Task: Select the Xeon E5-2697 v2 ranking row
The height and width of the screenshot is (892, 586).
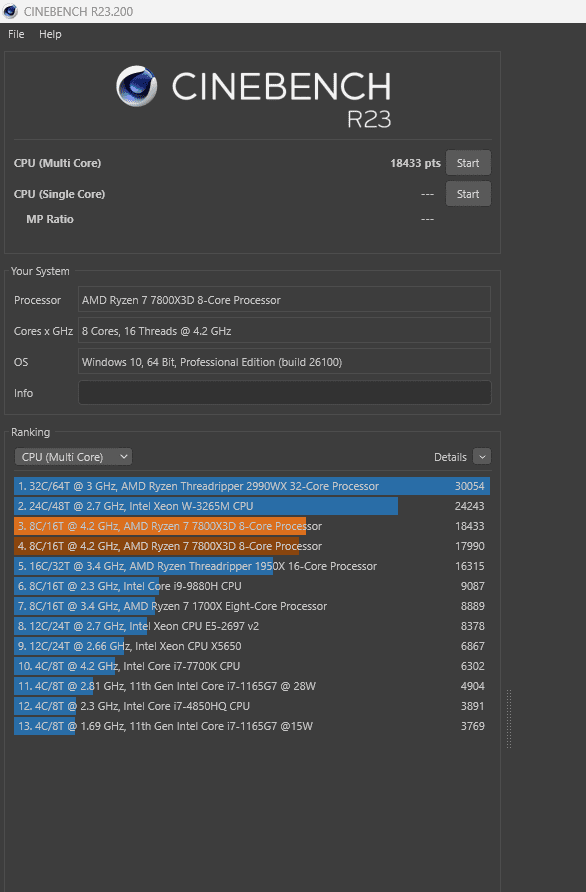Action: (x=252, y=626)
